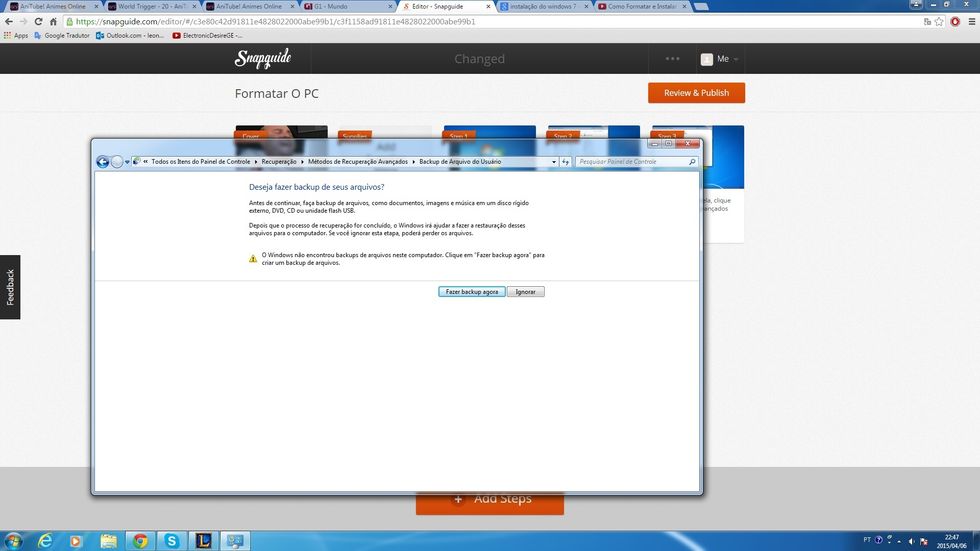Image resolution: width=980 pixels, height=551 pixels.
Task: Open League of Legends from the taskbar
Action: (203, 541)
